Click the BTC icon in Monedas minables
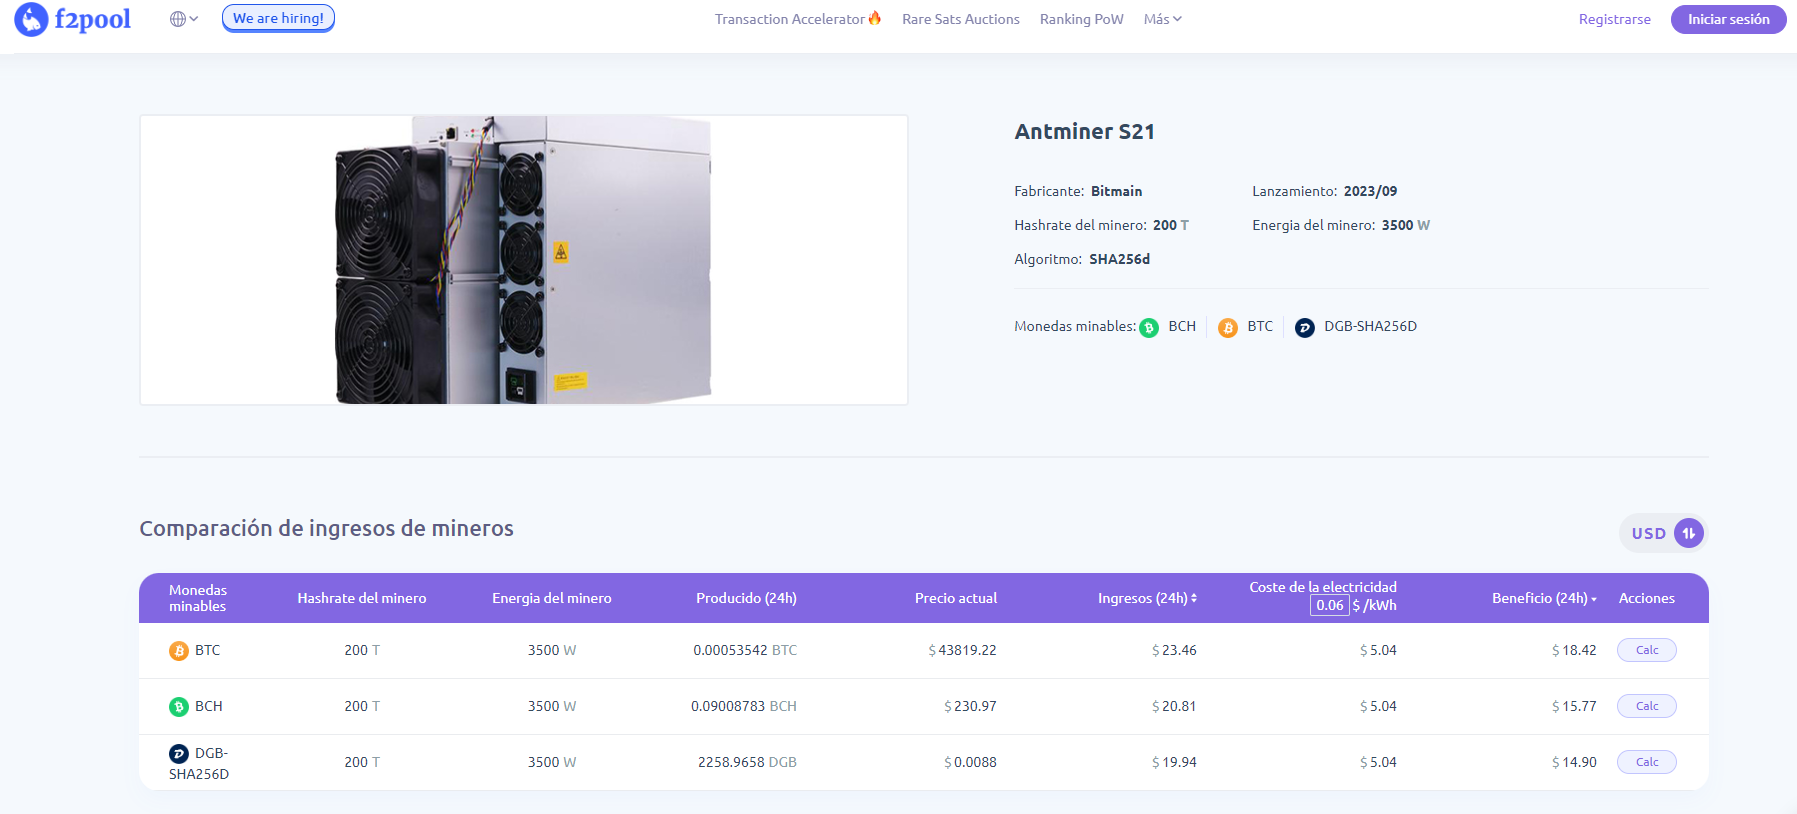1797x814 pixels. click(x=1228, y=327)
